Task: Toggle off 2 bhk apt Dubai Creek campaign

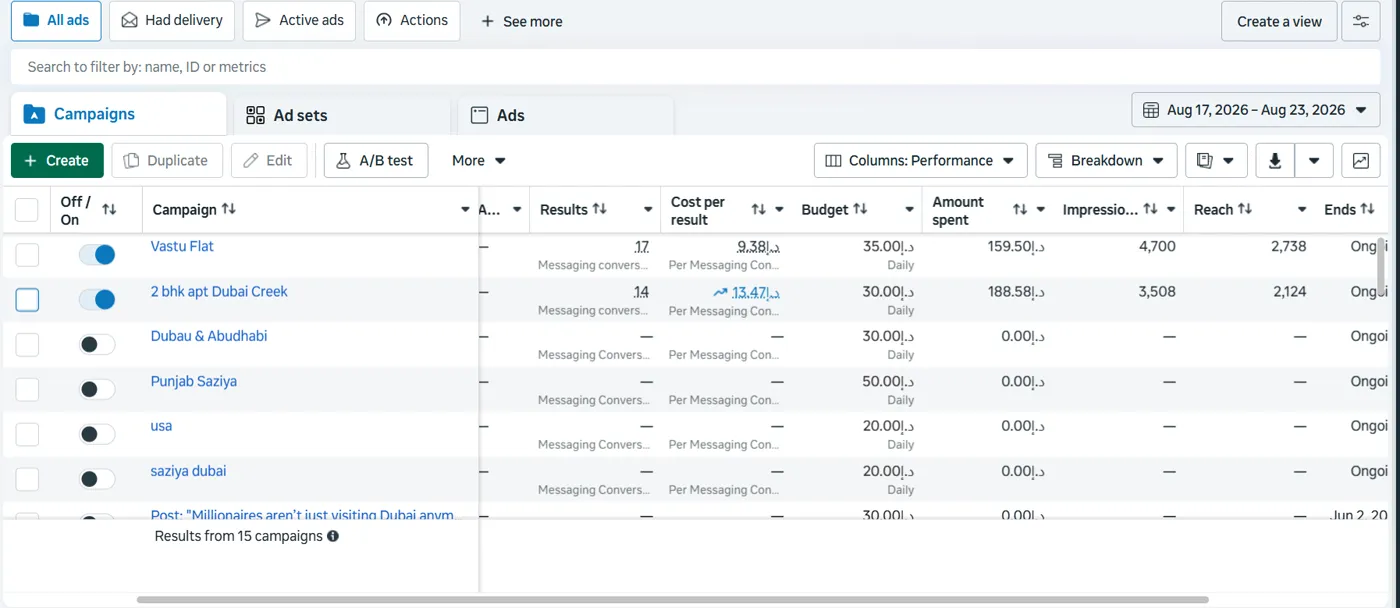Action: click(97, 300)
